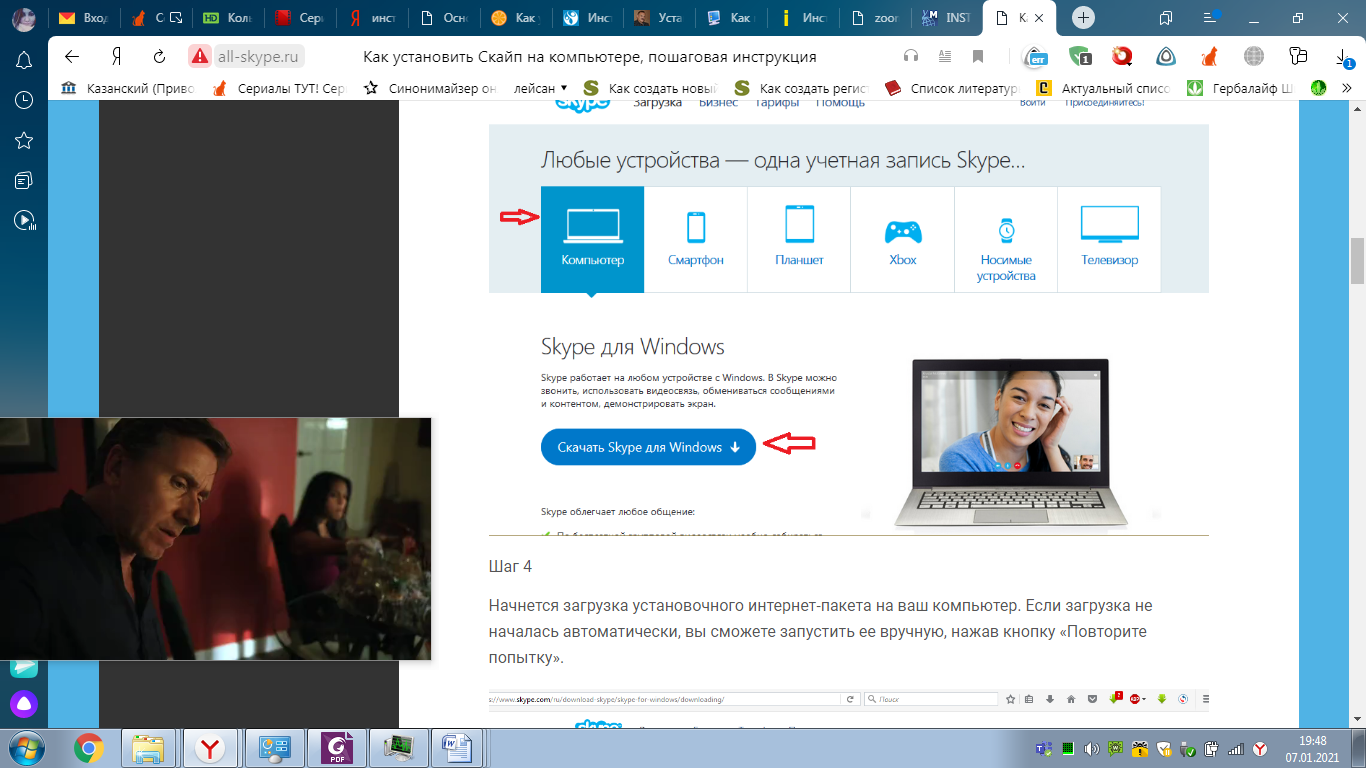Viewport: 1366px width, 768px height.
Task: Go back to the previous page
Action: (72, 56)
